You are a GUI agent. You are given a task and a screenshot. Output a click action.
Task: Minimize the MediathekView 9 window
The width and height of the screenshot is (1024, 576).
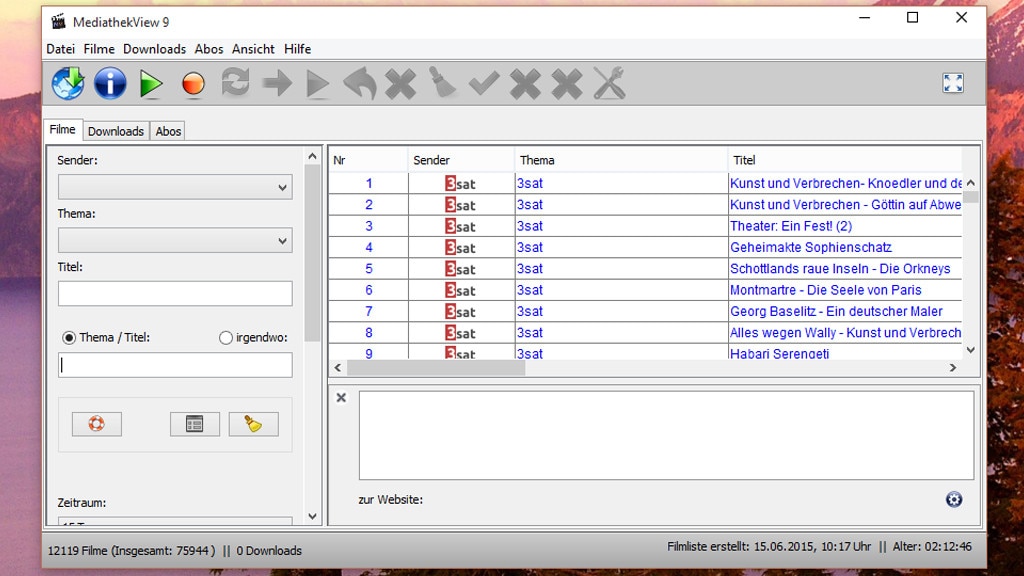865,18
